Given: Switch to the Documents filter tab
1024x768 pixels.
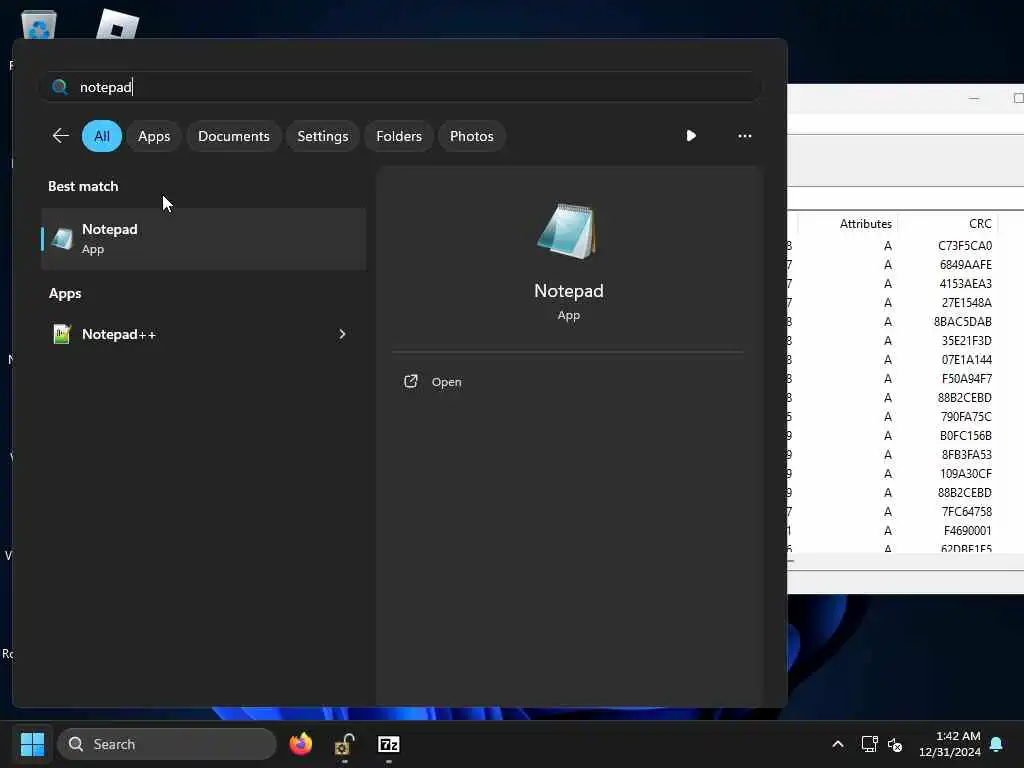Looking at the screenshot, I should click(234, 136).
